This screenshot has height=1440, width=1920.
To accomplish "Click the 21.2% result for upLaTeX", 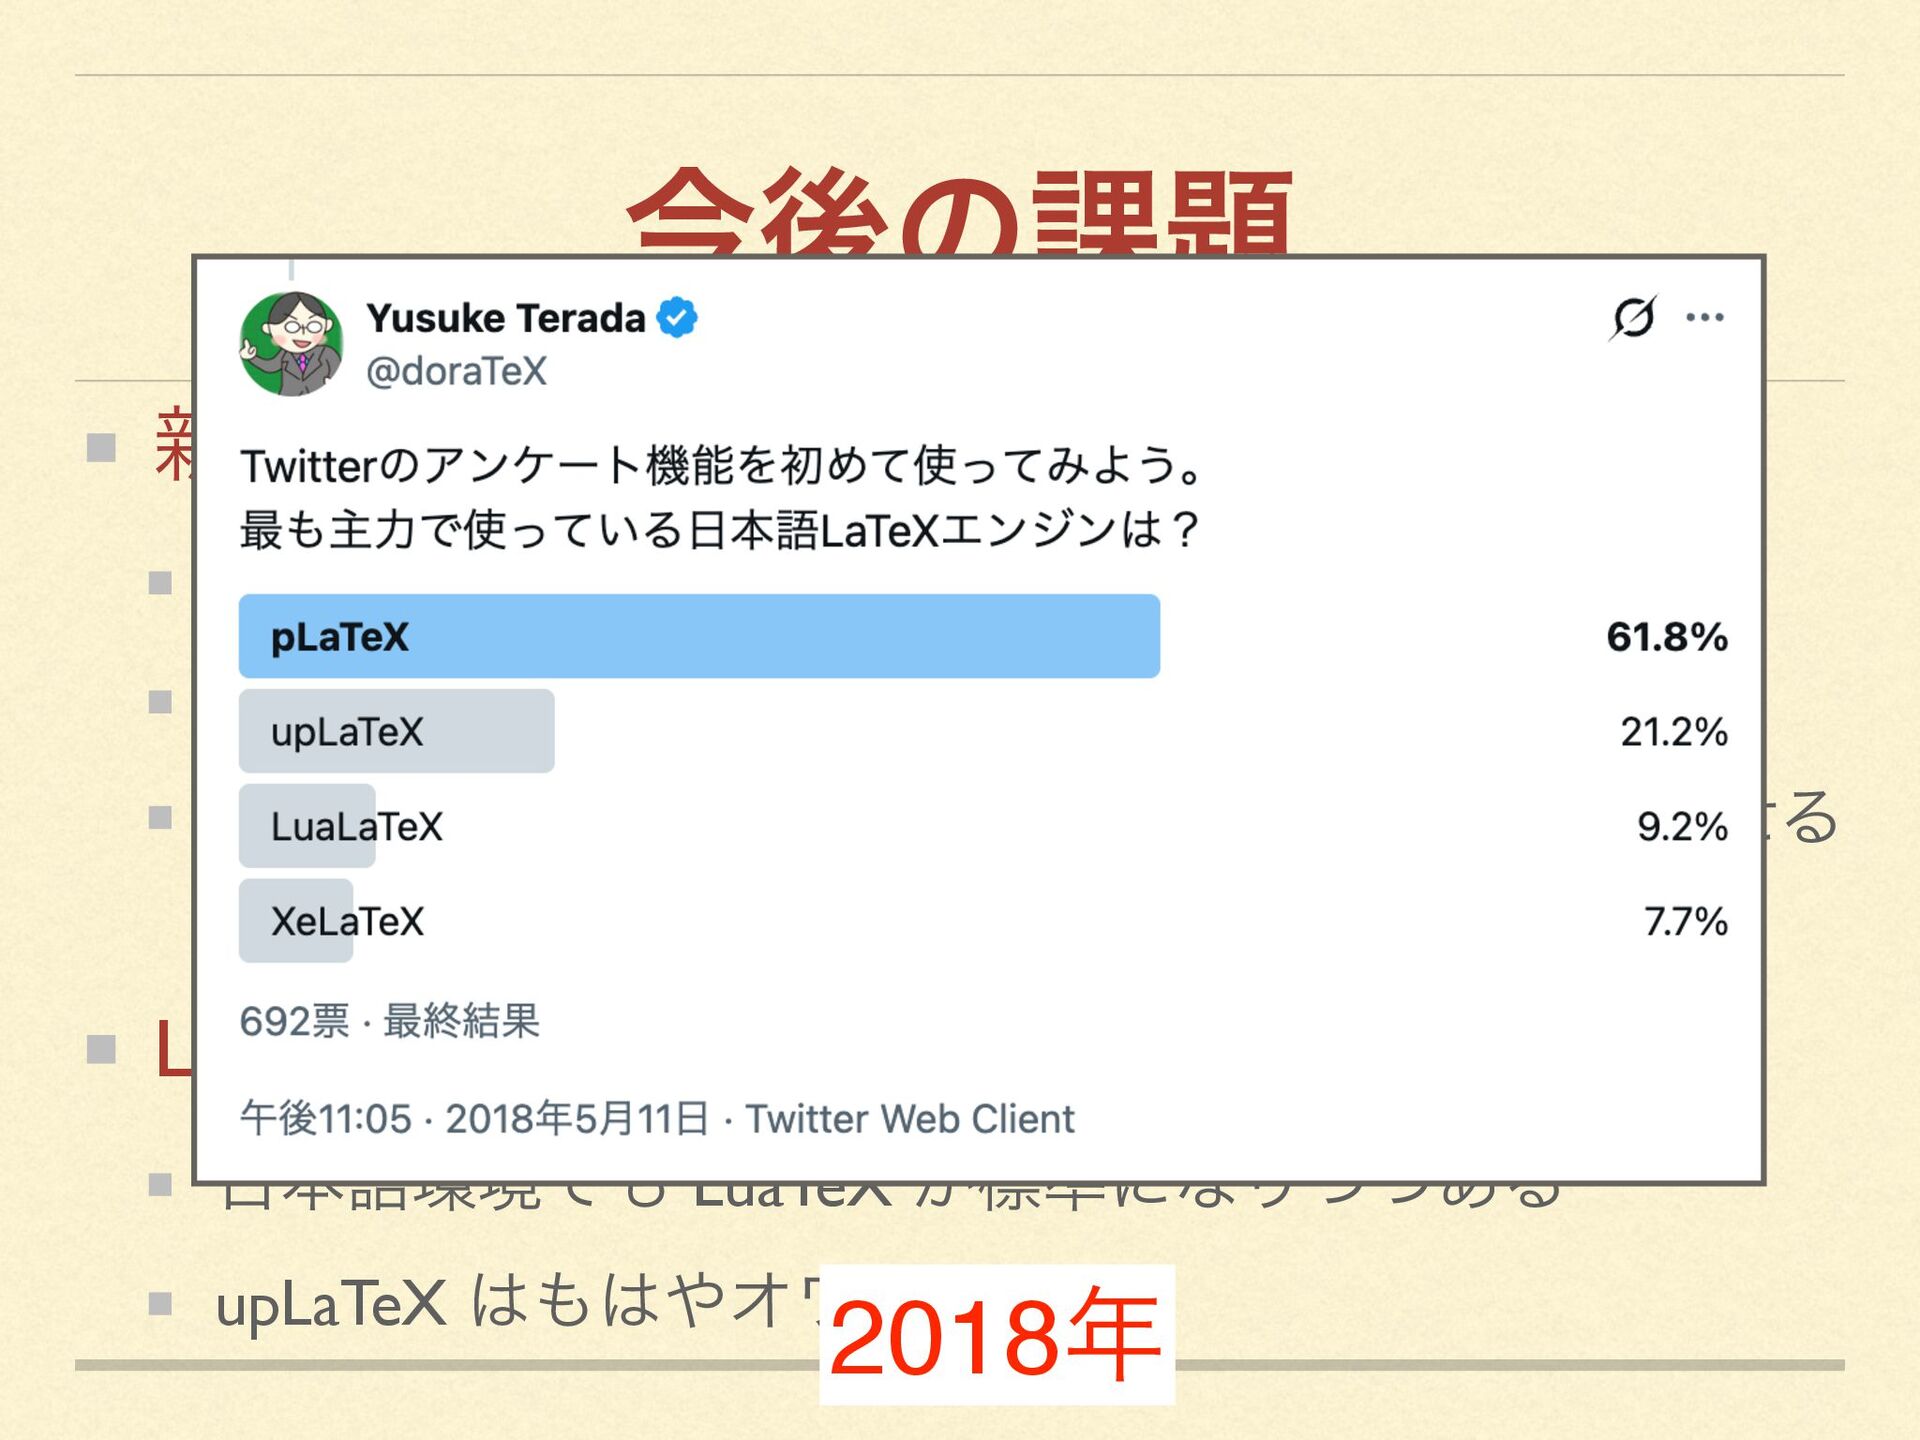I will coord(1673,732).
